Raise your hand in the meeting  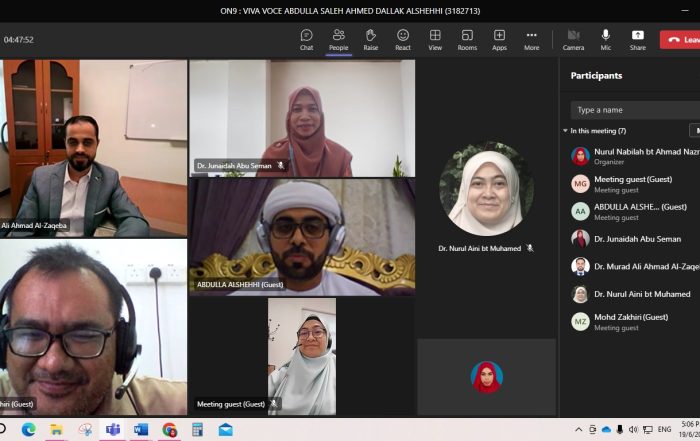coord(370,39)
